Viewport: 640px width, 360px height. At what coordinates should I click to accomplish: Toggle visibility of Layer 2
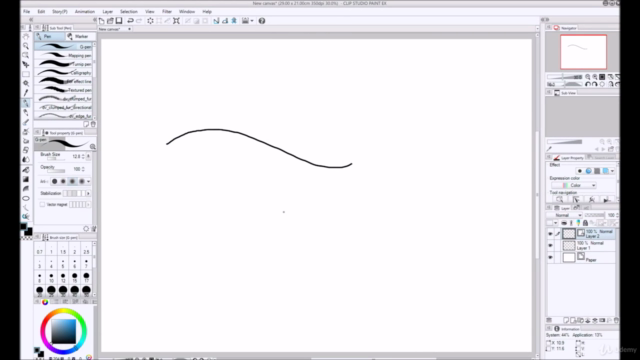coord(550,233)
